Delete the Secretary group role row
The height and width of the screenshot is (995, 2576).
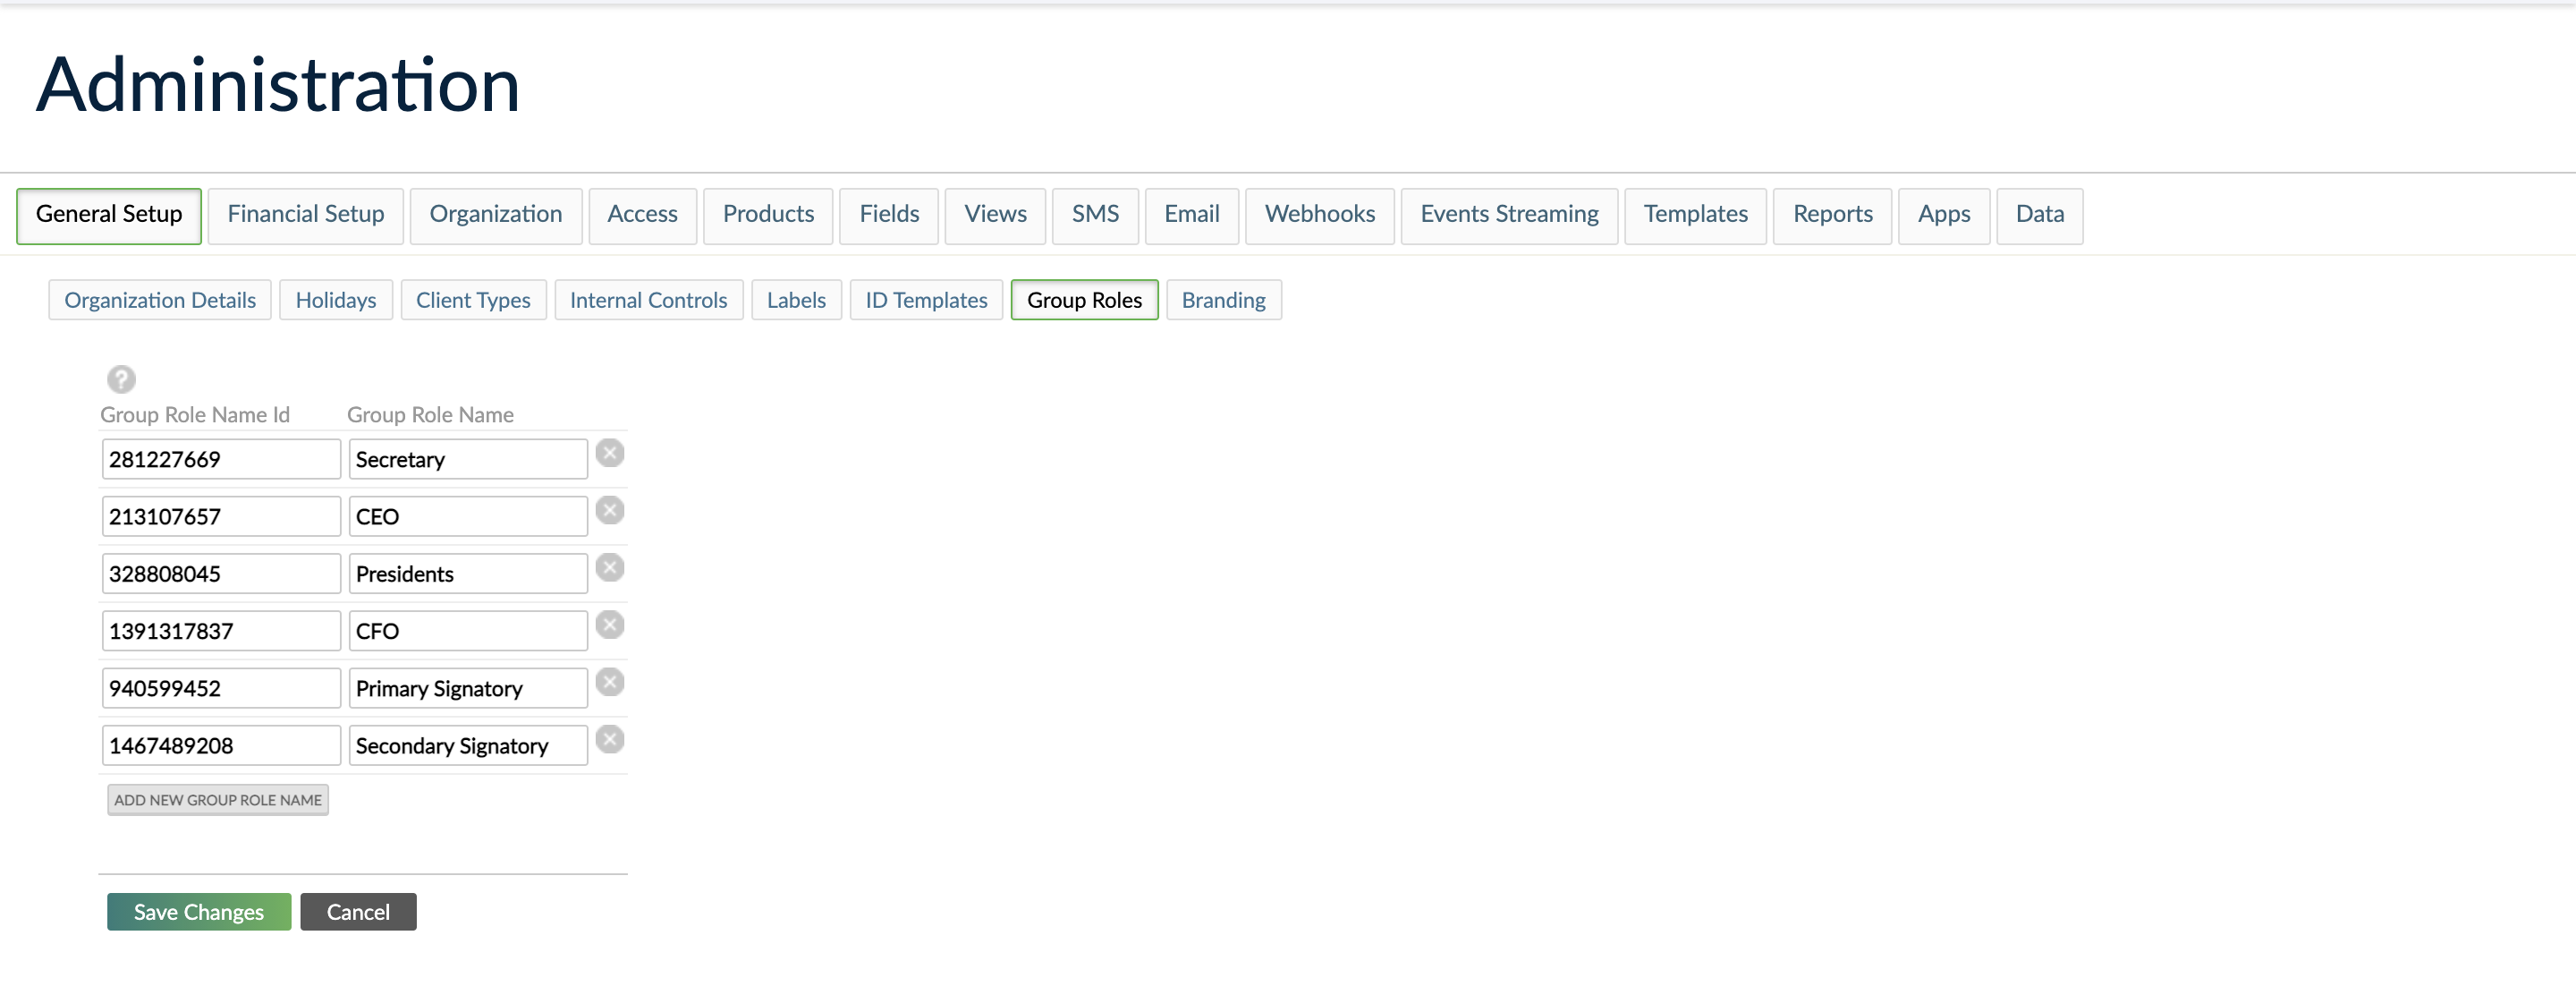[609, 453]
